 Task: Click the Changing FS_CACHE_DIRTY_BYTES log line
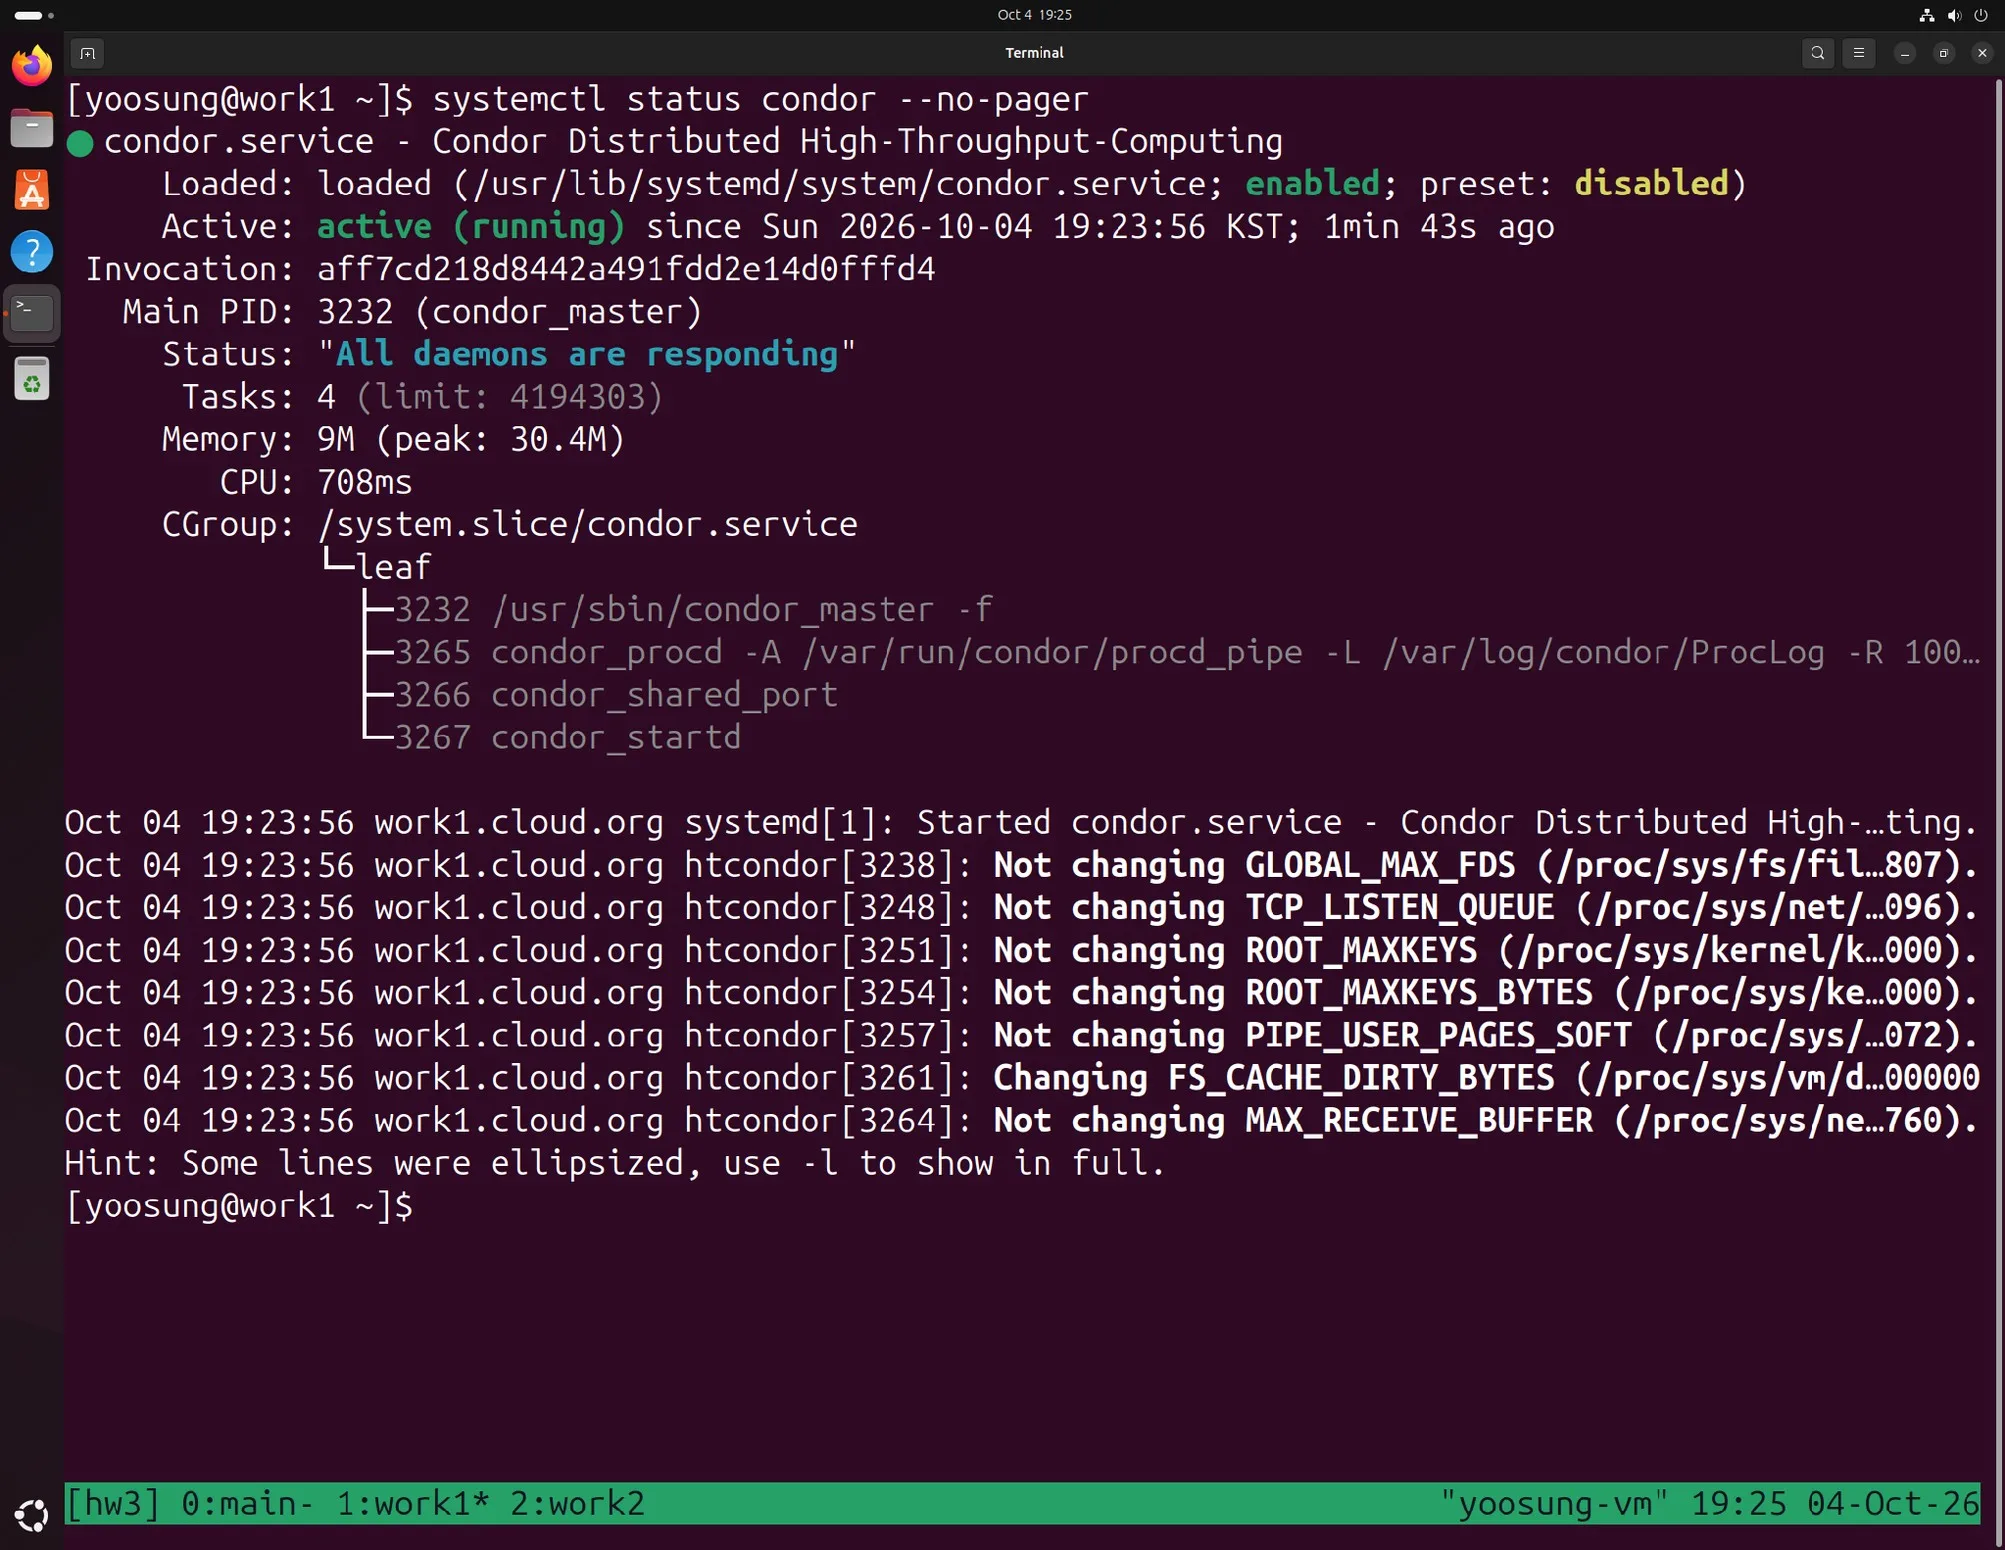coord(1022,1078)
